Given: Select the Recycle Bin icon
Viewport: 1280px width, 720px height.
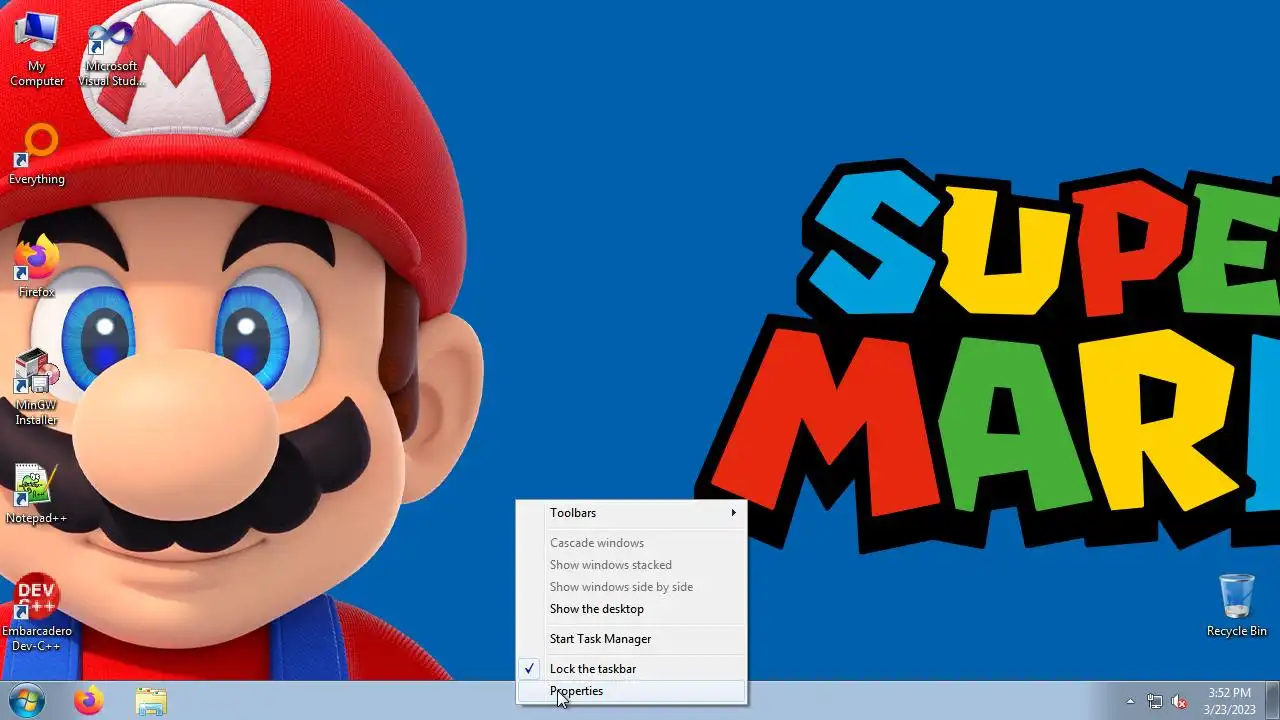Looking at the screenshot, I should point(1237,605).
